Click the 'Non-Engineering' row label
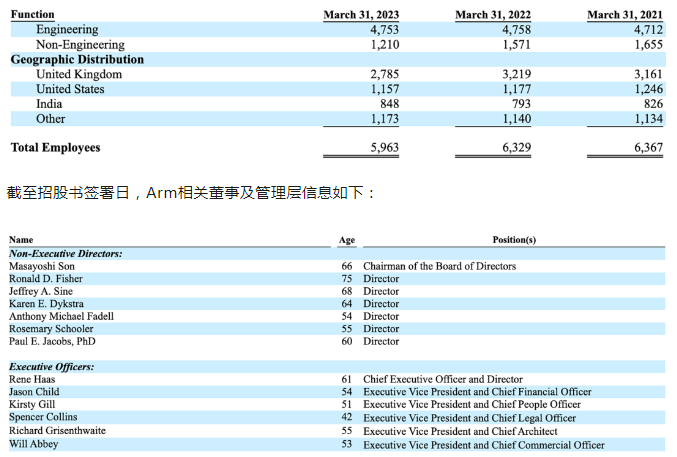This screenshot has width=677, height=457. 80,44
